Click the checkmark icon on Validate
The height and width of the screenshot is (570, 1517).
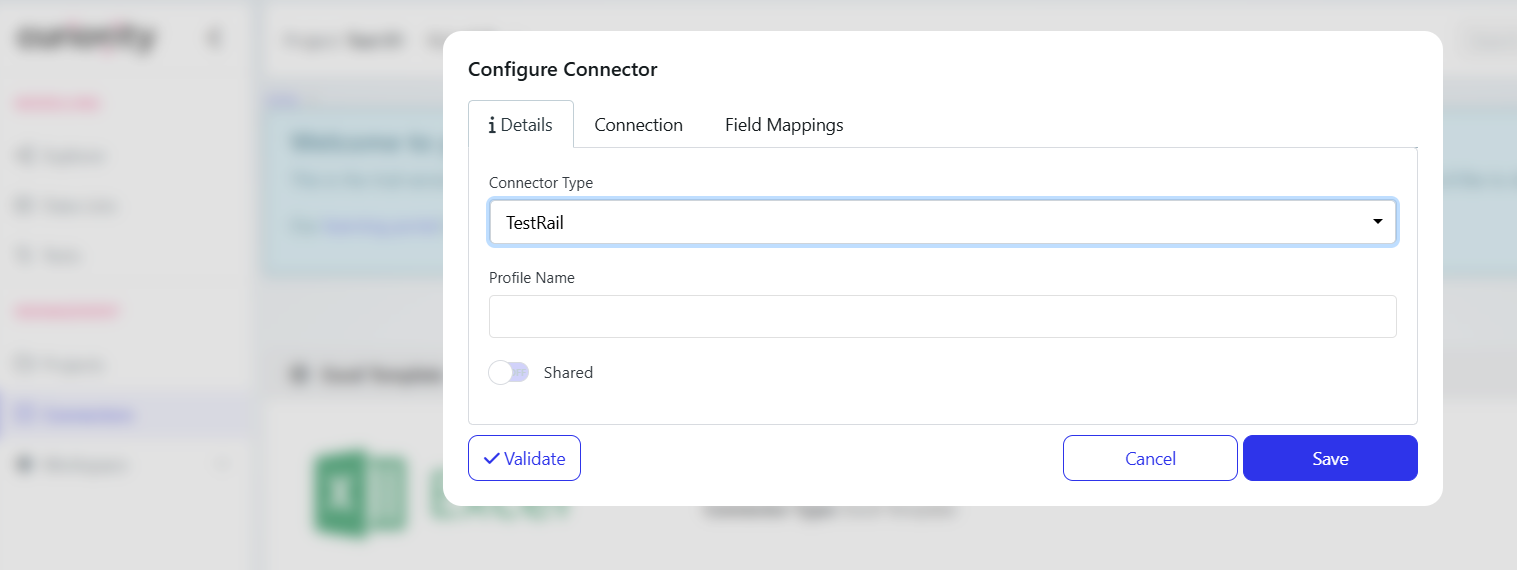[491, 458]
